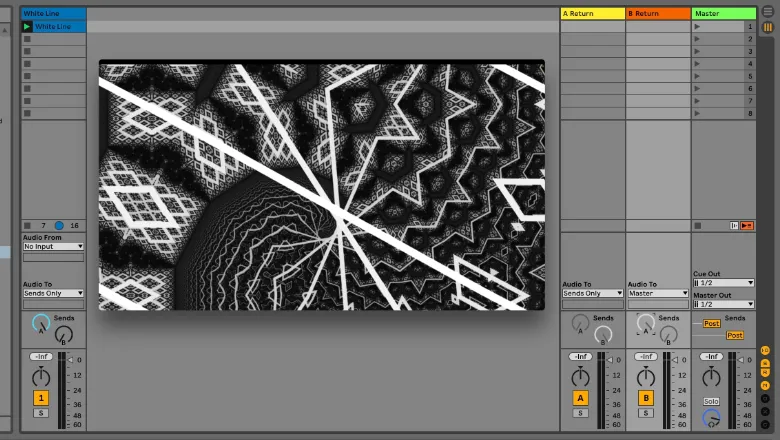Adjust the blue preview volume knob in Master
This screenshot has height=440, width=780.
711,418
